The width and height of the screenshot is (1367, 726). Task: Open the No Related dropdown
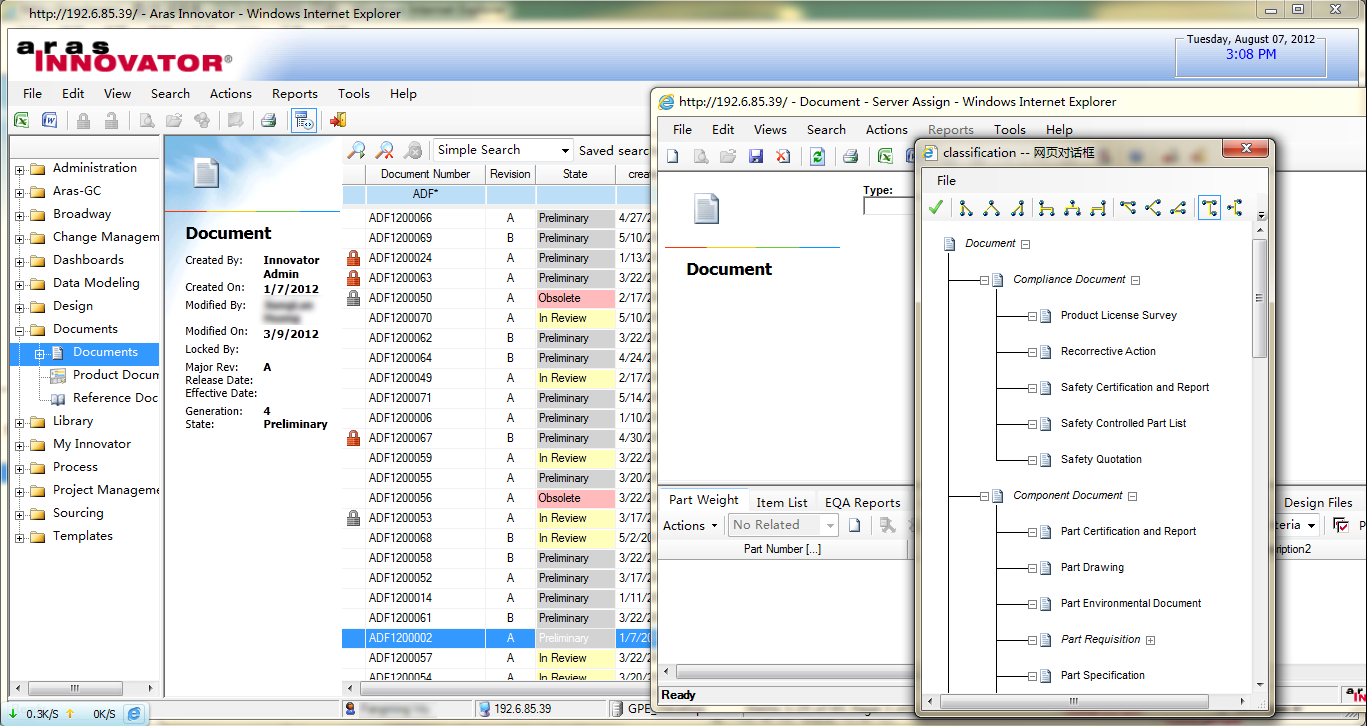(829, 525)
